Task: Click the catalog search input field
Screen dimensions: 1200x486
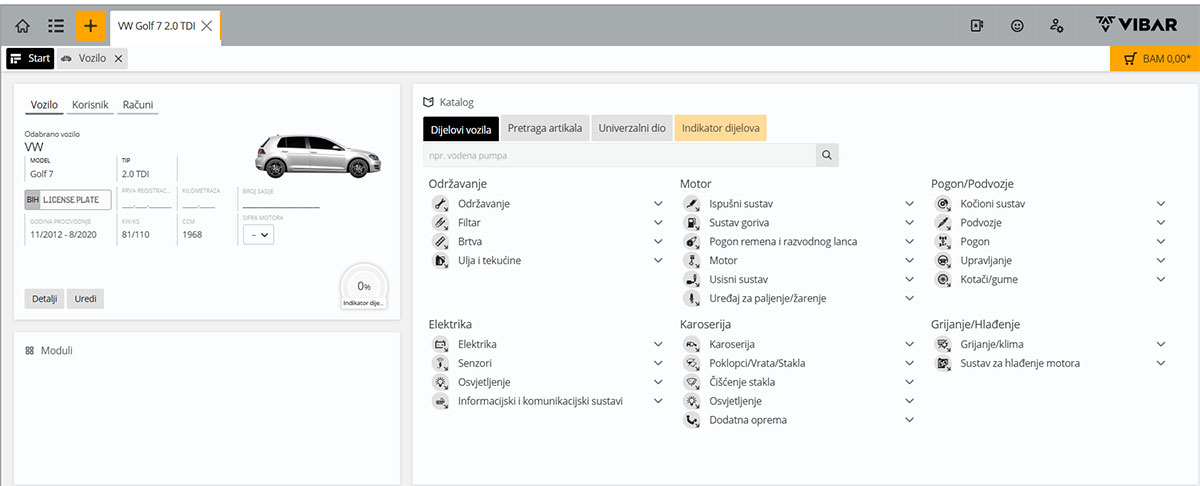Action: (x=620, y=155)
